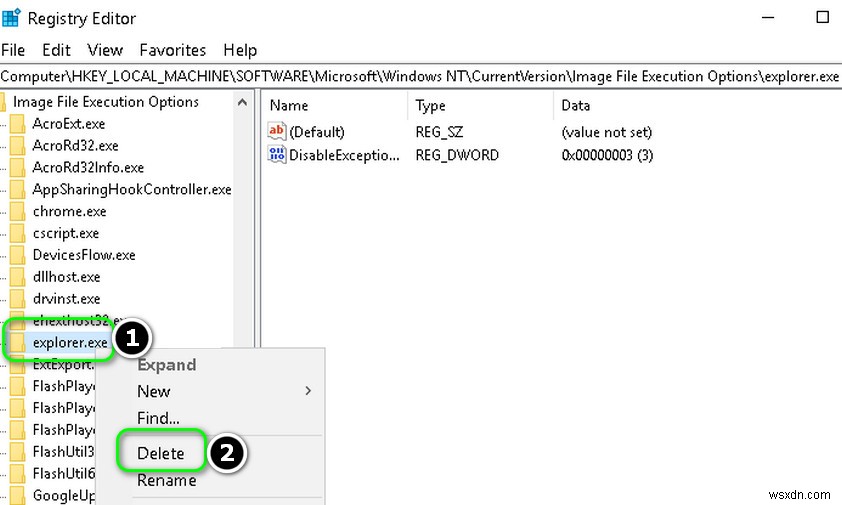The height and width of the screenshot is (505, 842).
Task: Click the drvinst.exe folder icon
Action: [x=18, y=299]
